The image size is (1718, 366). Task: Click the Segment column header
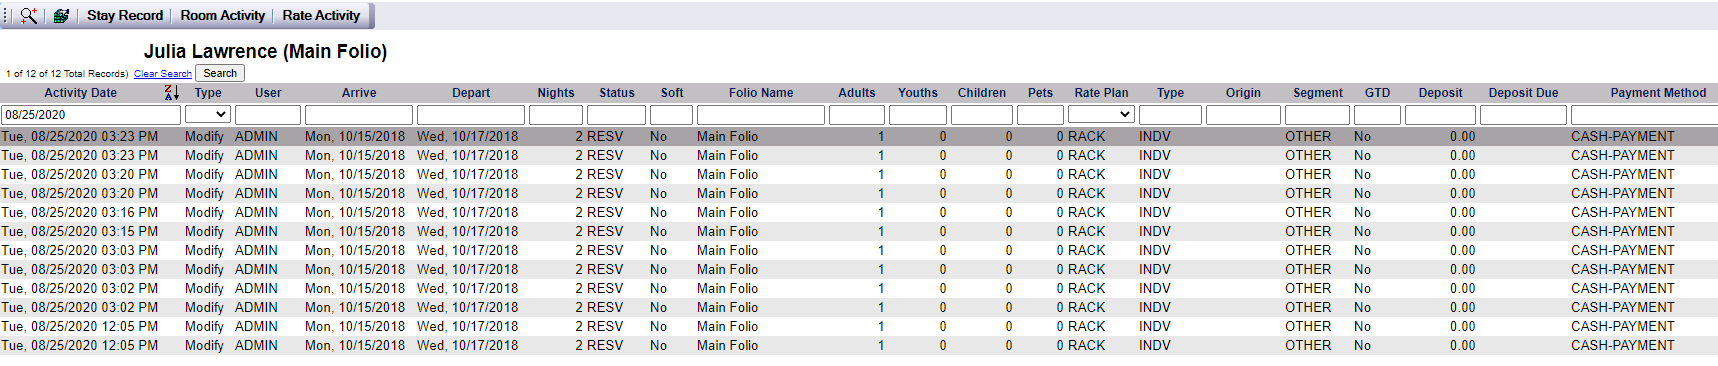(x=1318, y=92)
